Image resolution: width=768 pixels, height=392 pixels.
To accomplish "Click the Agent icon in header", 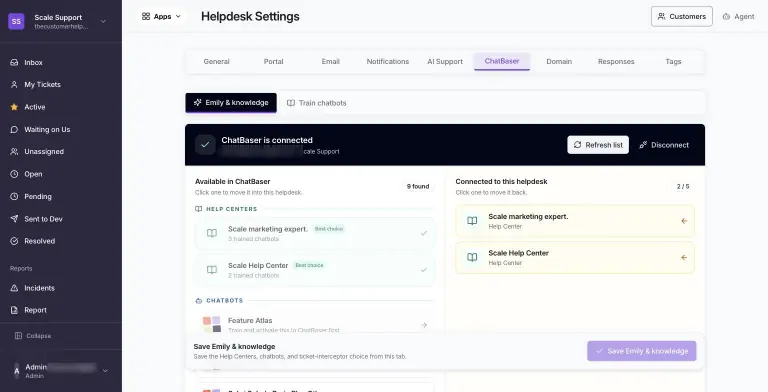I will tap(726, 16).
